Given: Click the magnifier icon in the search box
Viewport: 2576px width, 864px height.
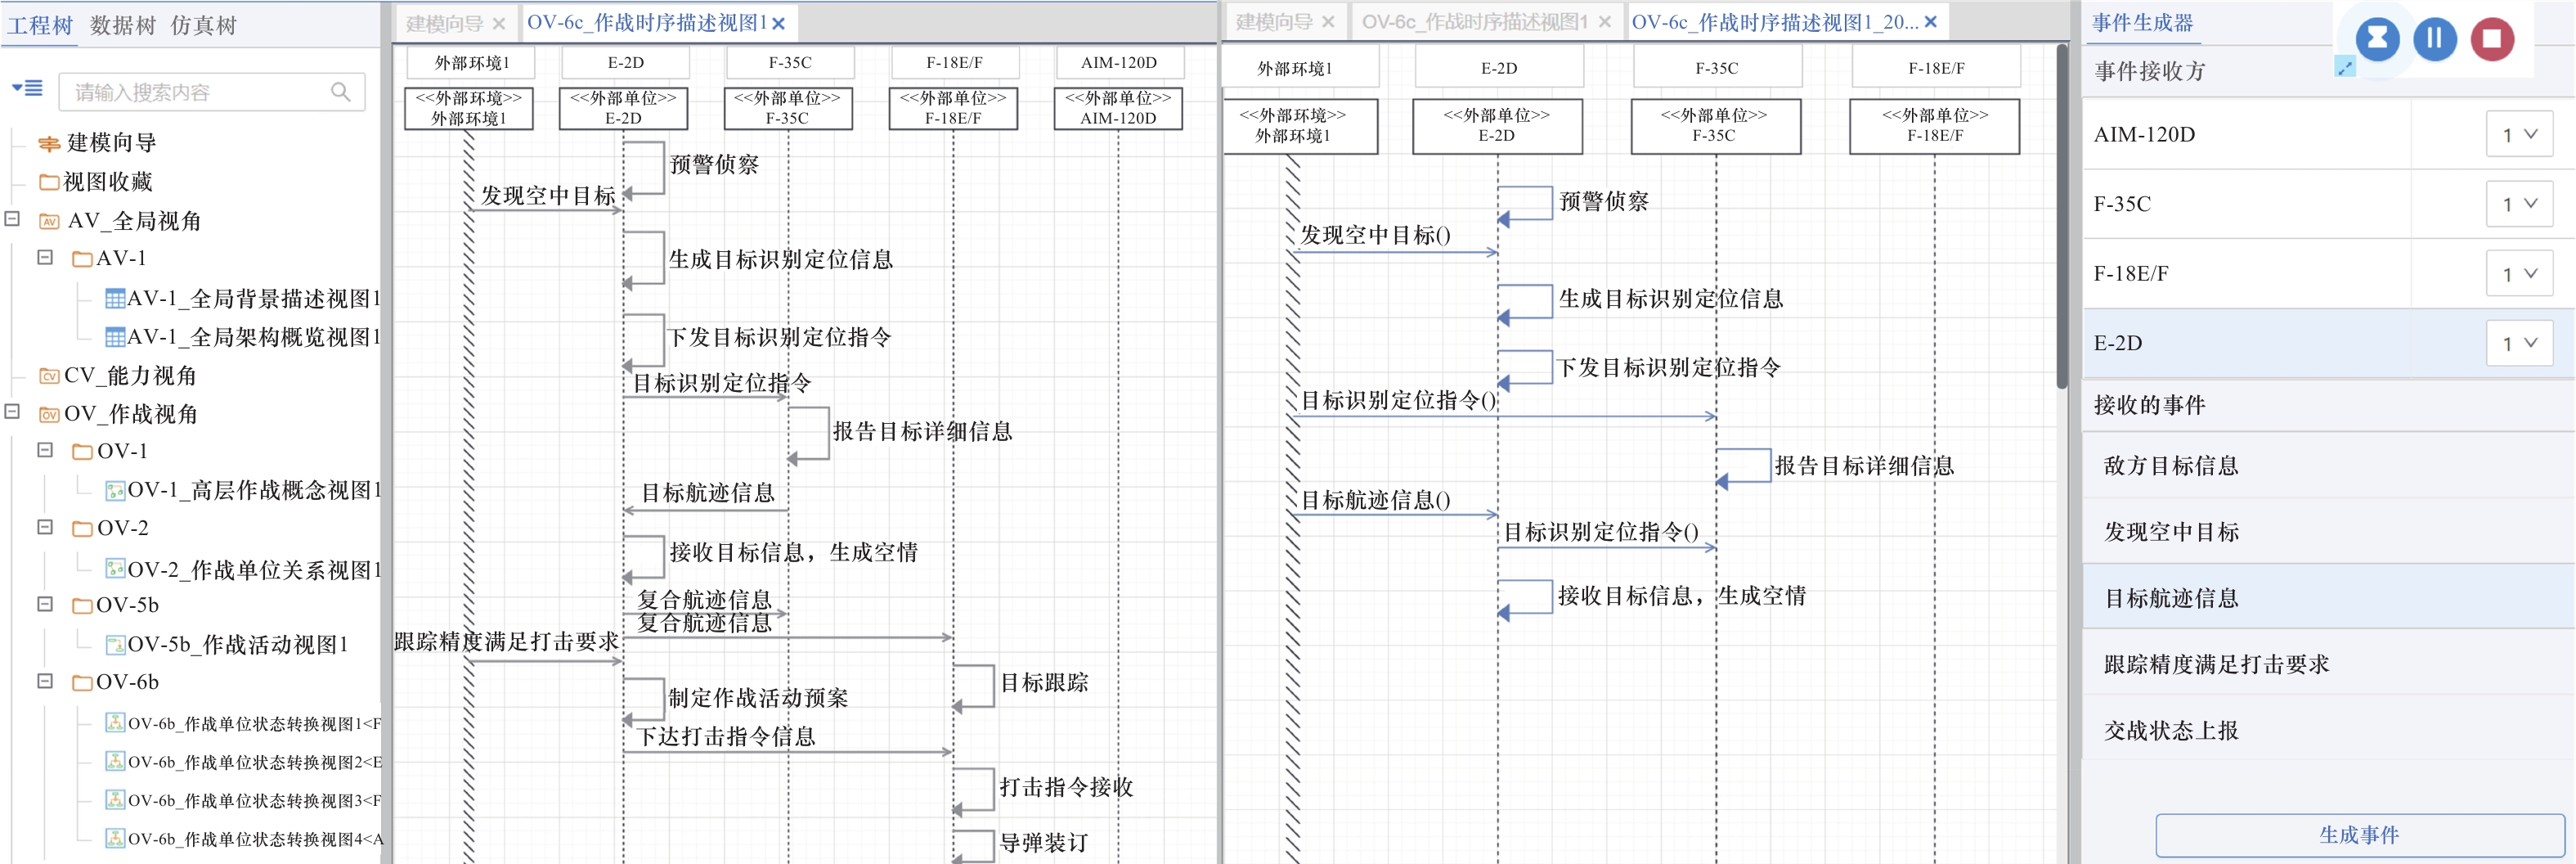Looking at the screenshot, I should tap(340, 92).
